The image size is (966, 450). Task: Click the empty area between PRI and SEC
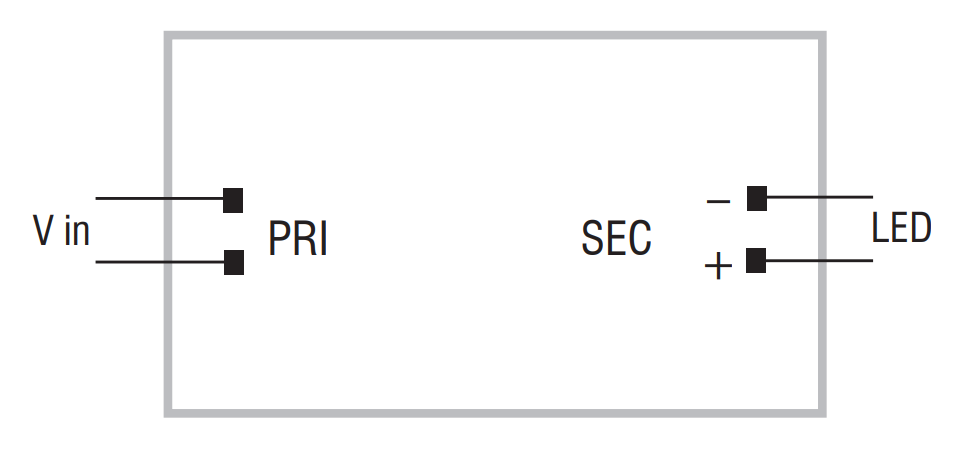click(455, 239)
